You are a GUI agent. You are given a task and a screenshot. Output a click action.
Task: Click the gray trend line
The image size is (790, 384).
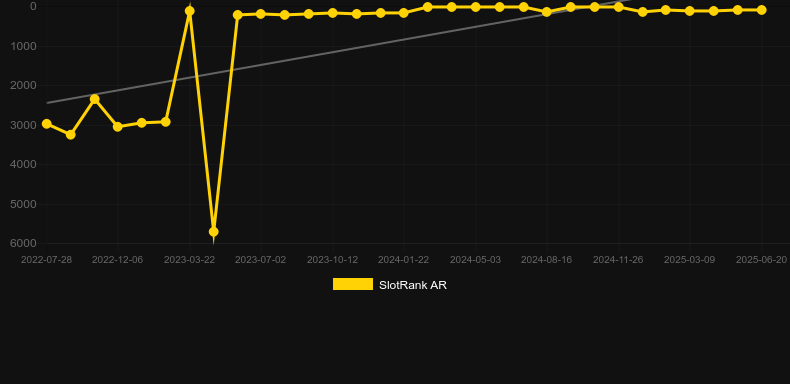coord(338,52)
